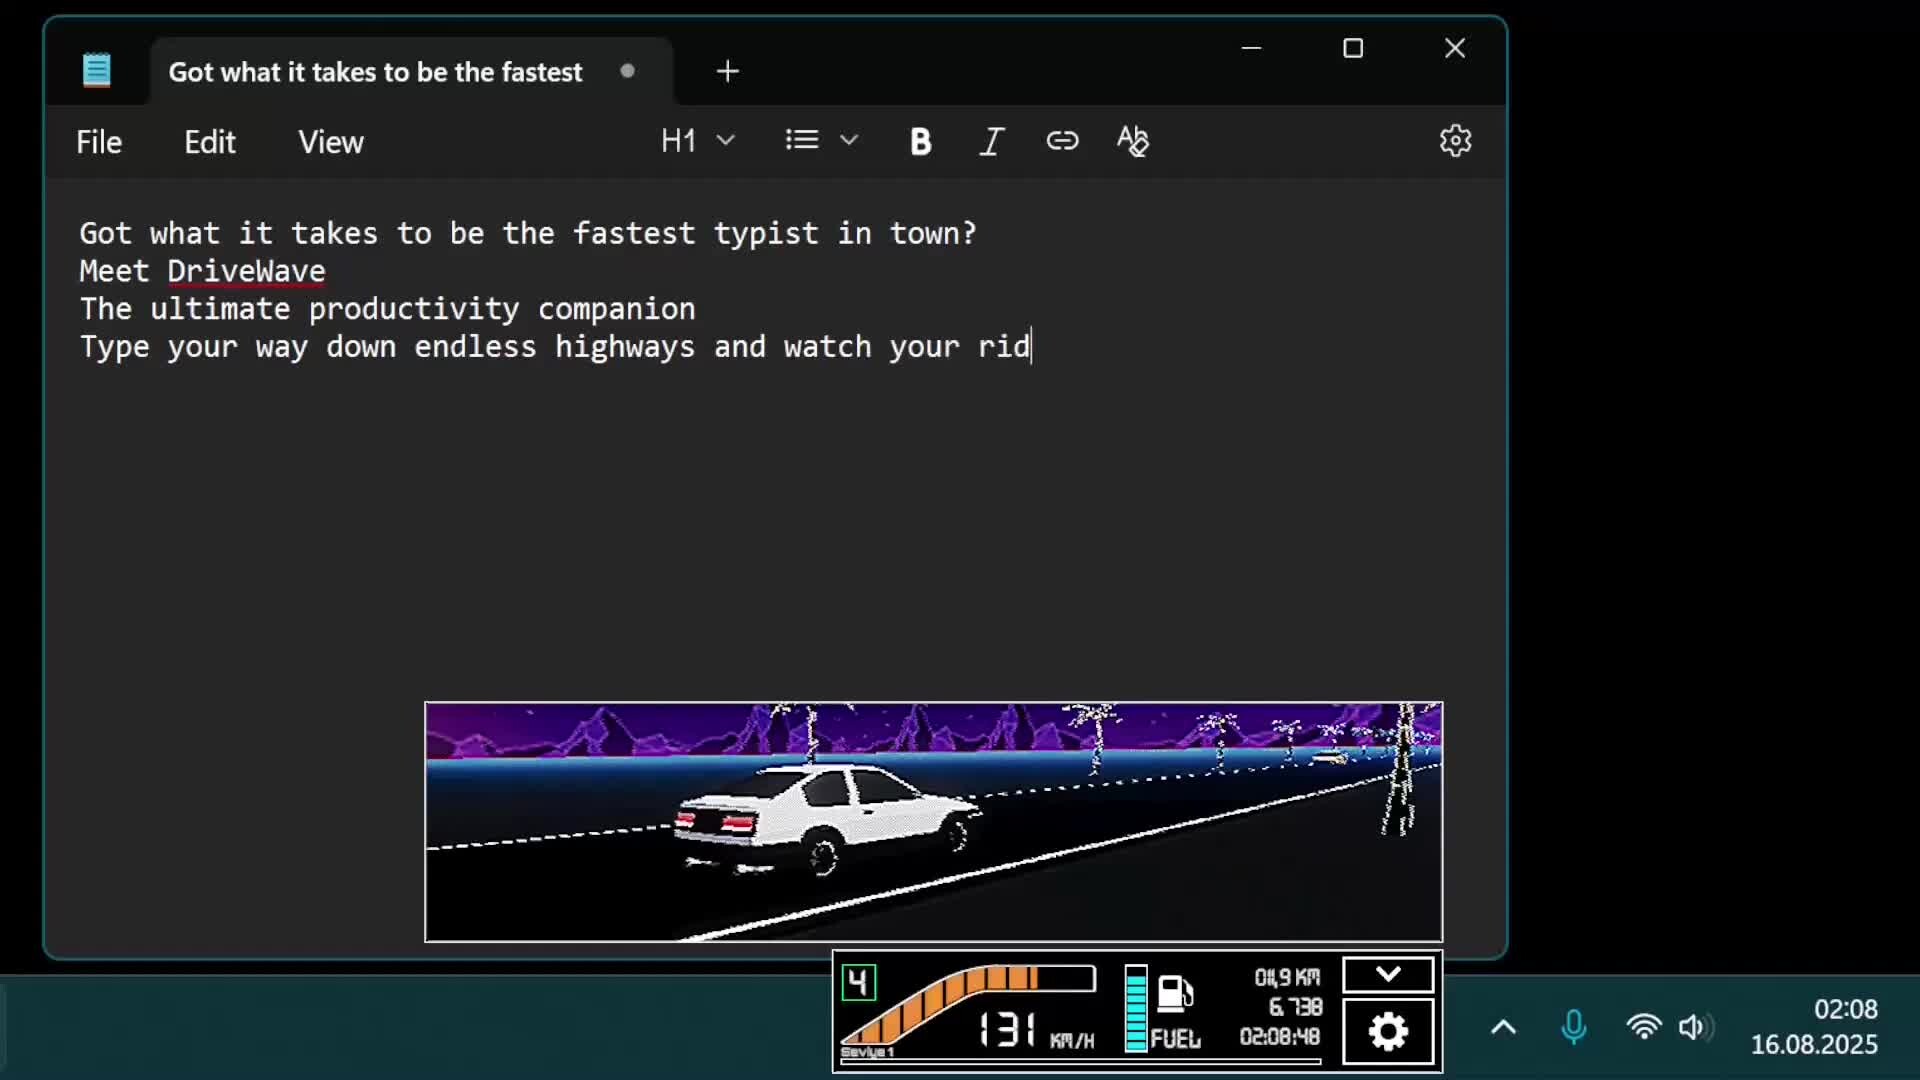Open the View menu

coord(330,142)
